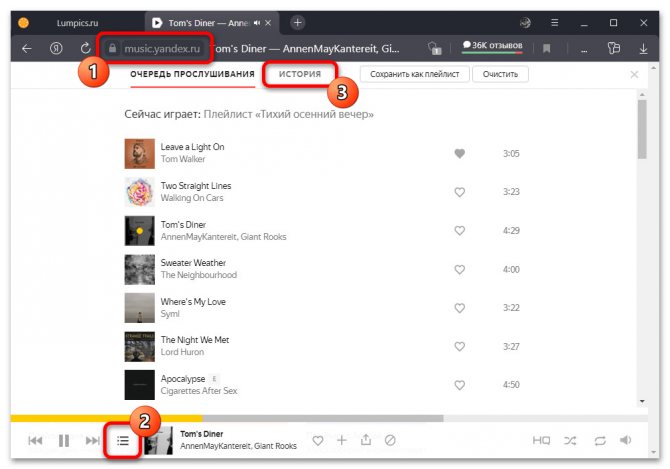The image size is (670, 469).
Task: Go back using the browser back arrow
Action: tap(26, 49)
